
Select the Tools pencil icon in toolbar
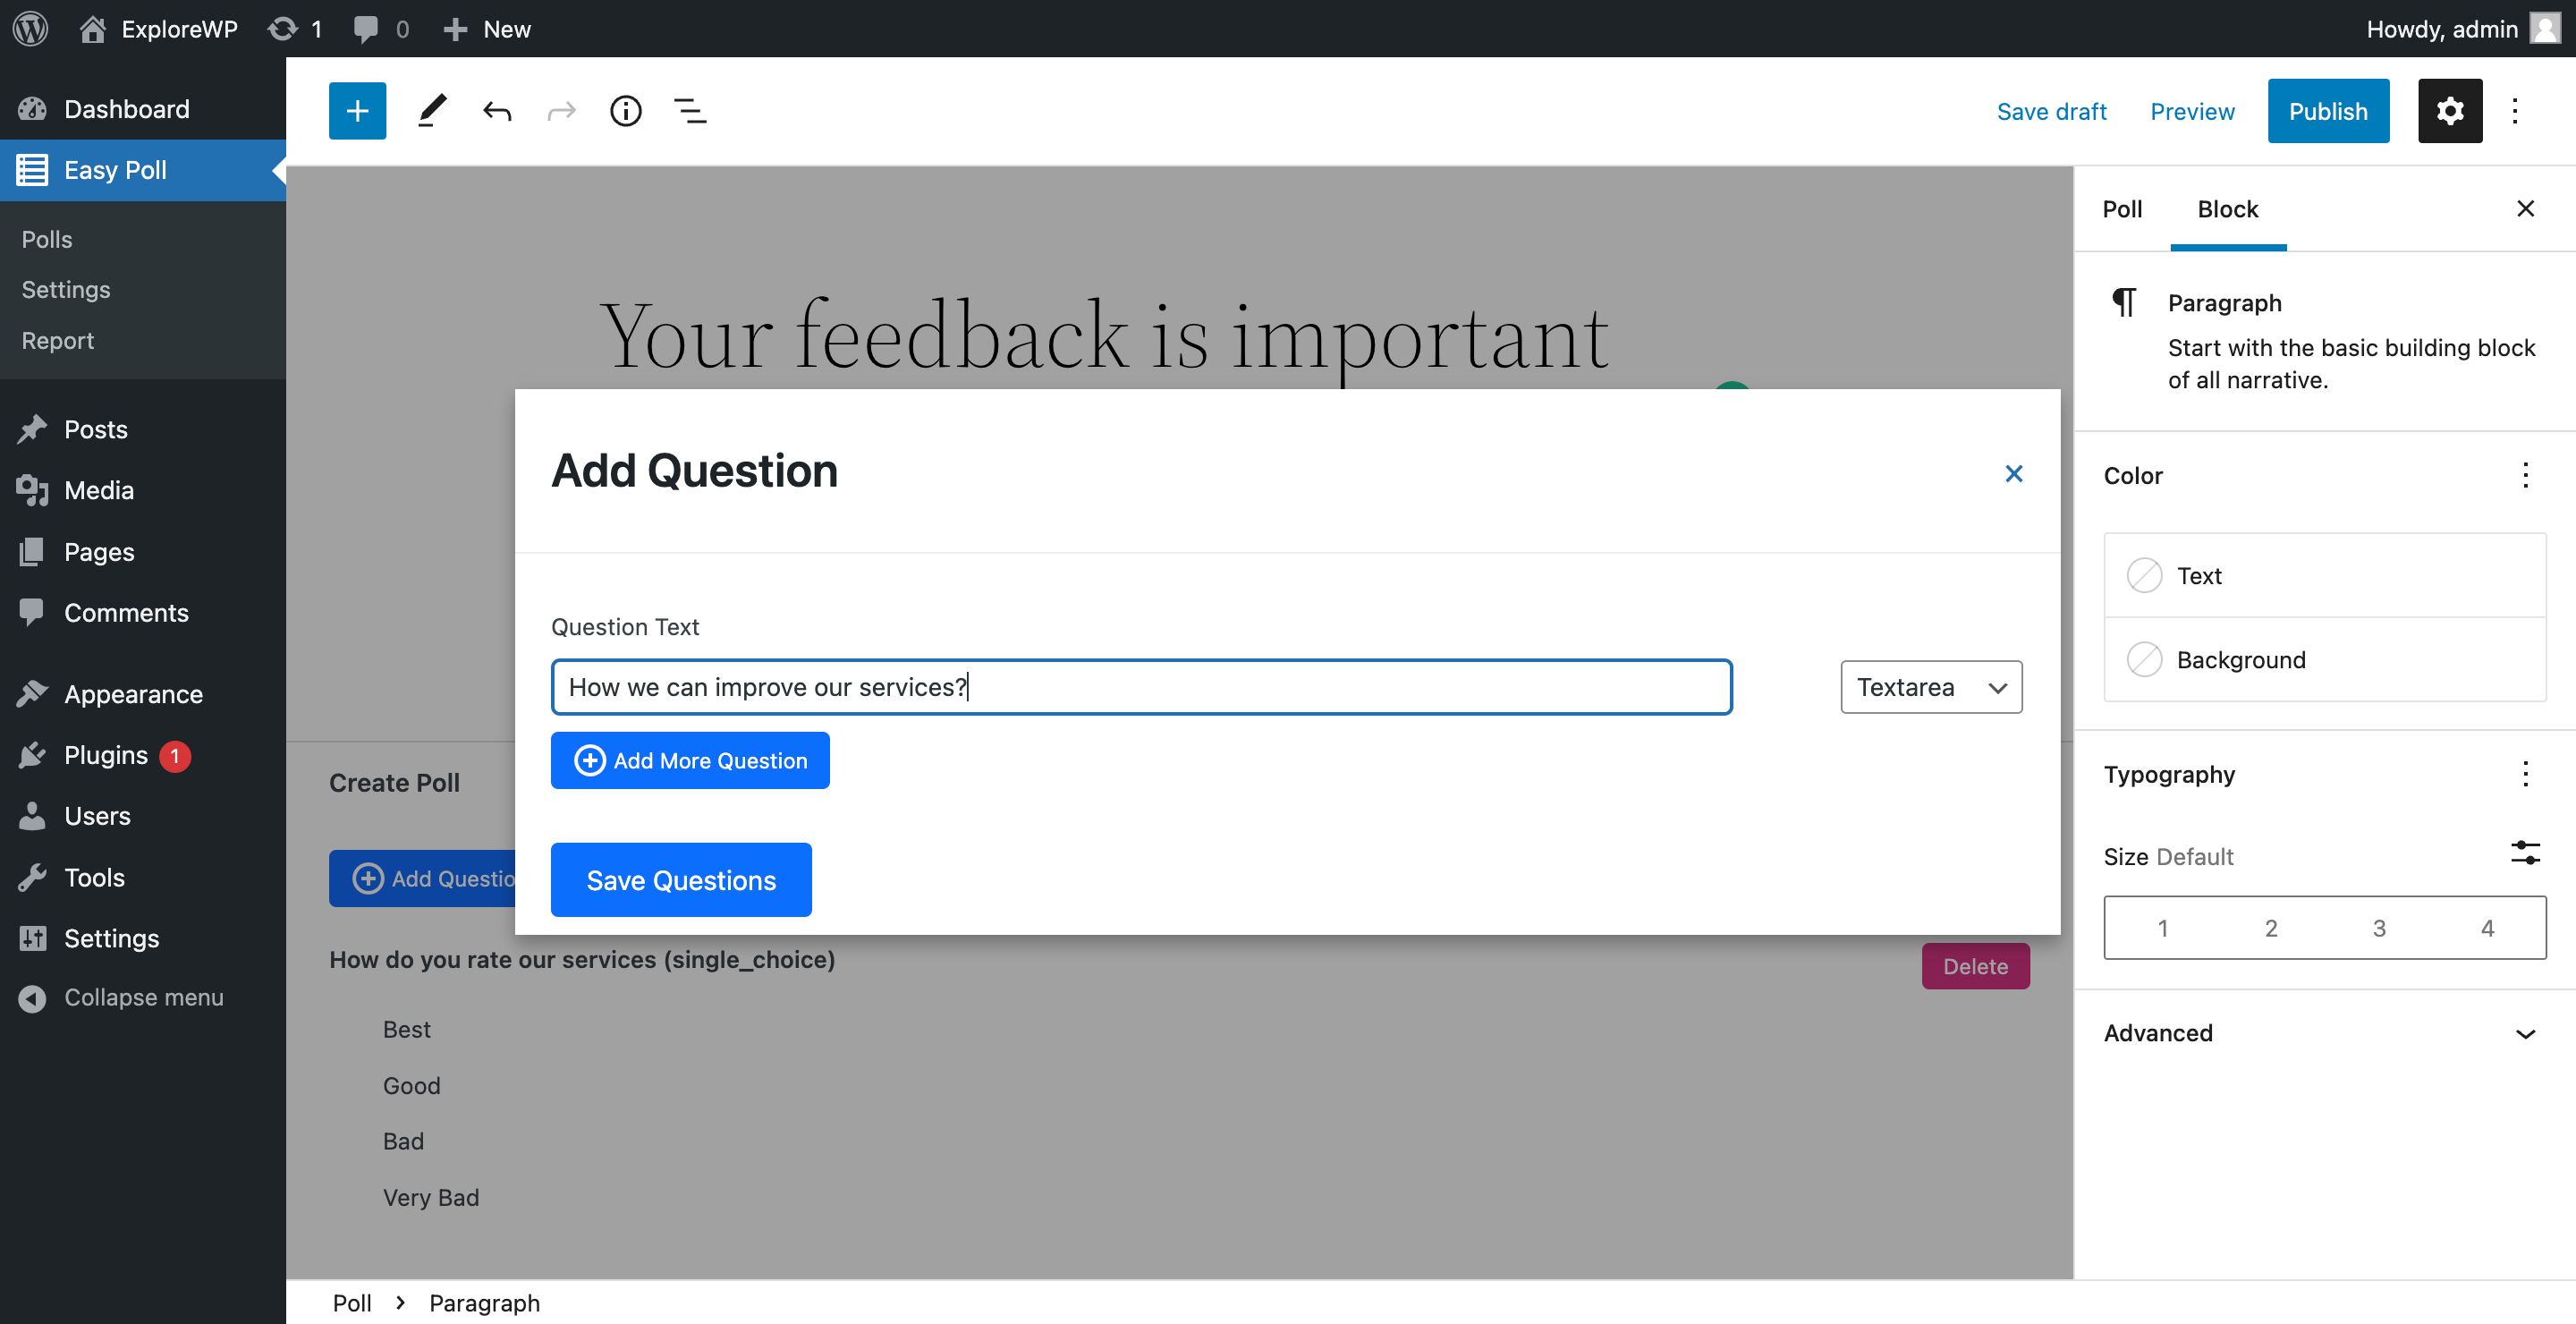coord(432,111)
